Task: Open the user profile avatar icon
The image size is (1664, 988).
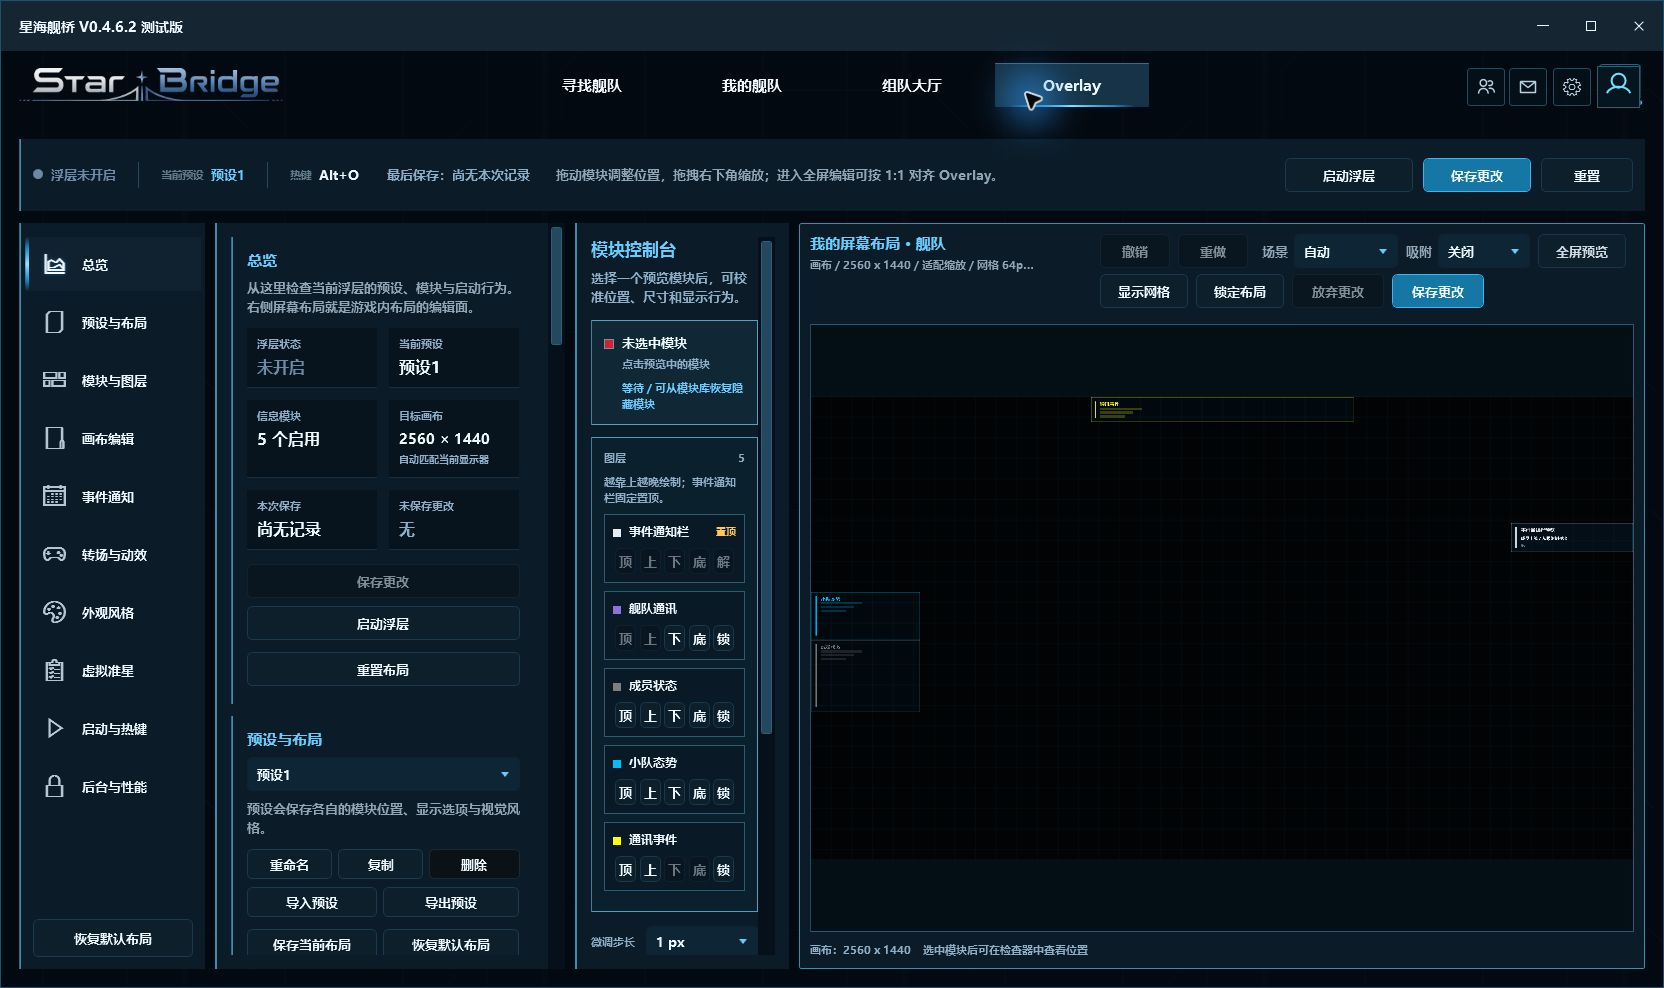Action: click(1618, 85)
